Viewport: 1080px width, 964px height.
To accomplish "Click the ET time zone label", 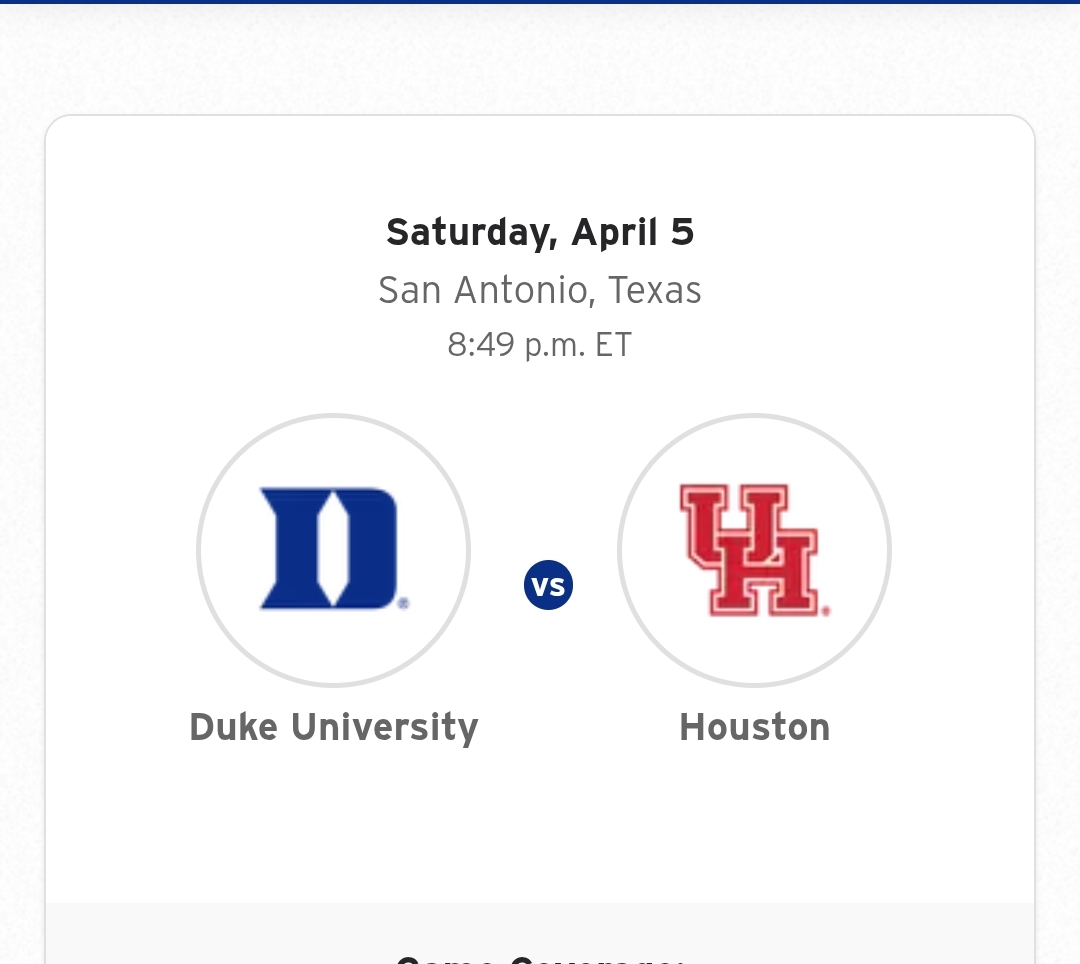I will click(613, 345).
